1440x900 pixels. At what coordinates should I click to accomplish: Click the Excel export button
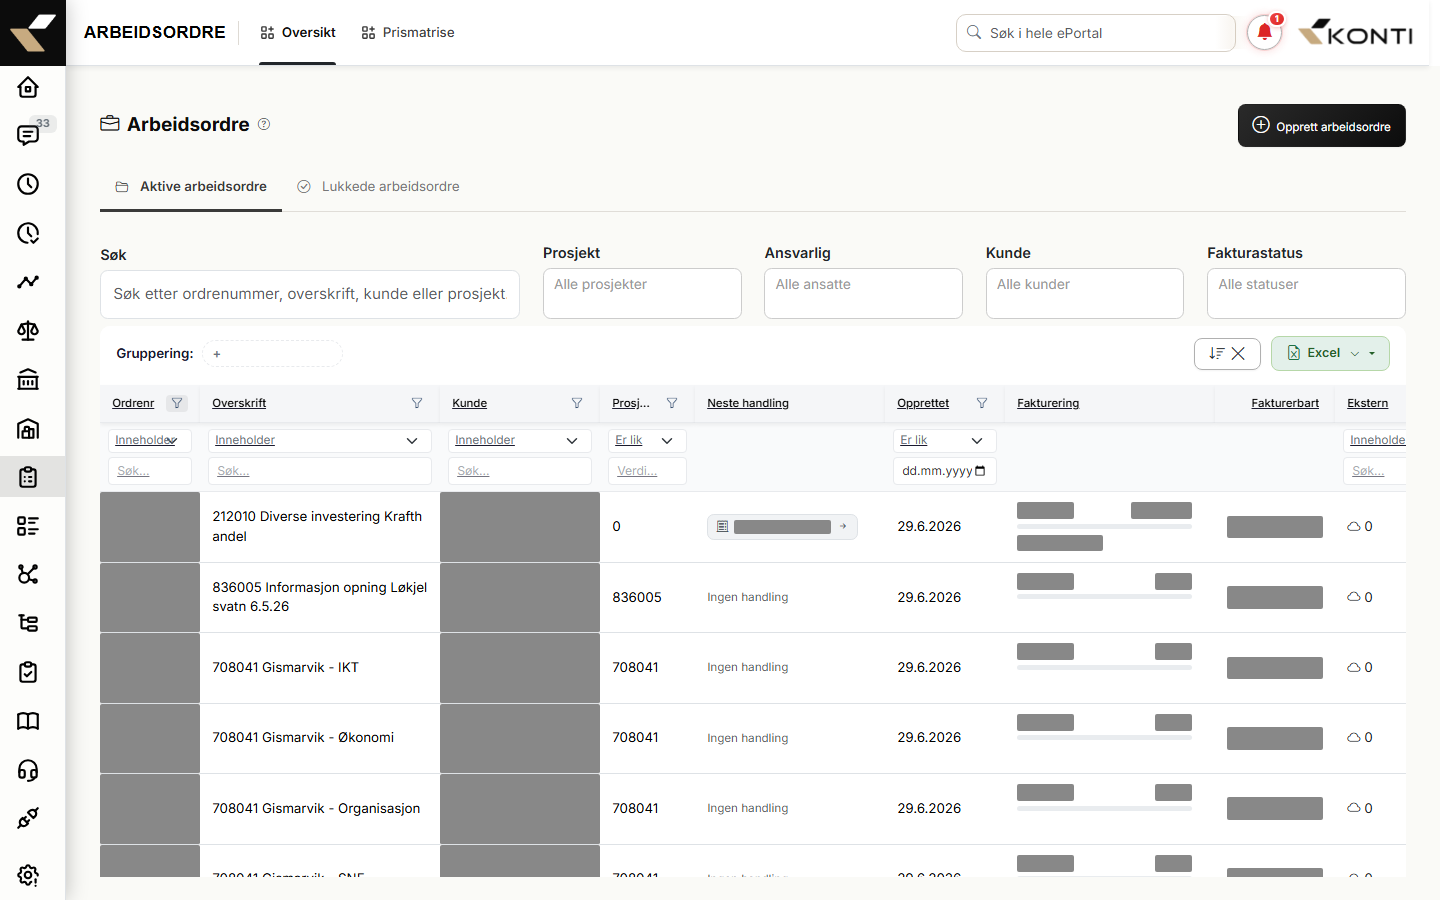[x=1330, y=353]
